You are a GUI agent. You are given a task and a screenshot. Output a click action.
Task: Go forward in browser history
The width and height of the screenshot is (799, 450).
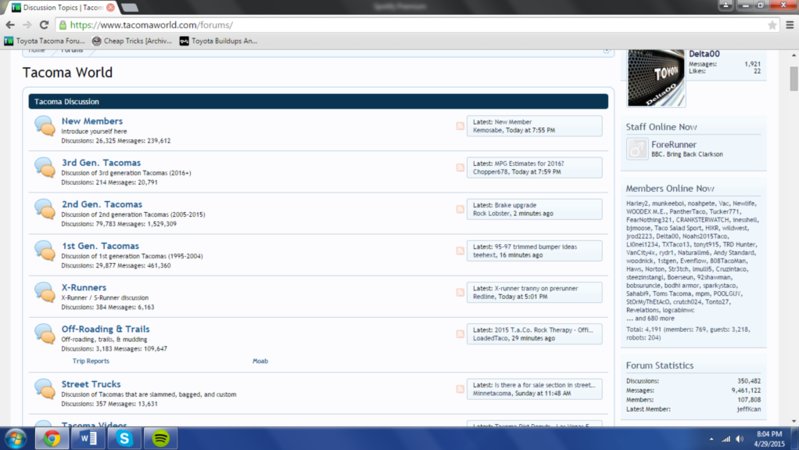point(27,24)
